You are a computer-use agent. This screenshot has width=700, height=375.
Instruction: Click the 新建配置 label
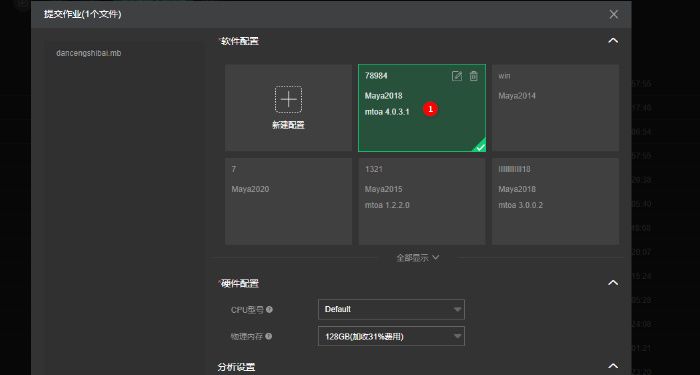288,125
